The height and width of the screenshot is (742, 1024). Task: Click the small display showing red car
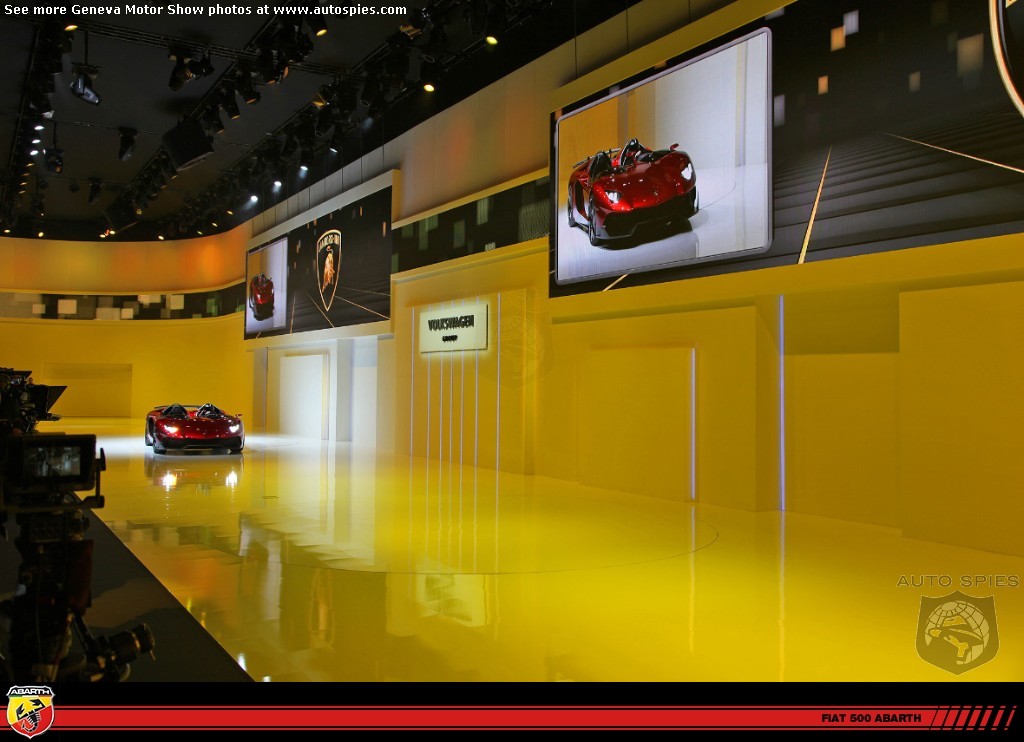click(x=266, y=286)
